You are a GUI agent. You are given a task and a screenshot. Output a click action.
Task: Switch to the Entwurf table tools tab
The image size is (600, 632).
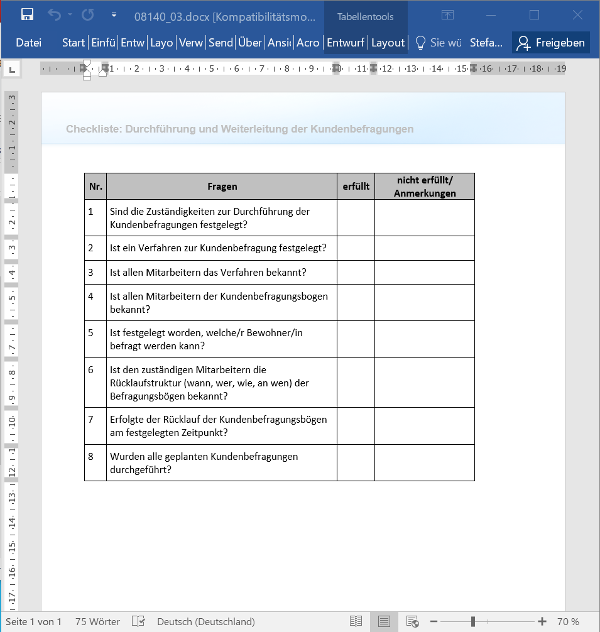coord(345,43)
